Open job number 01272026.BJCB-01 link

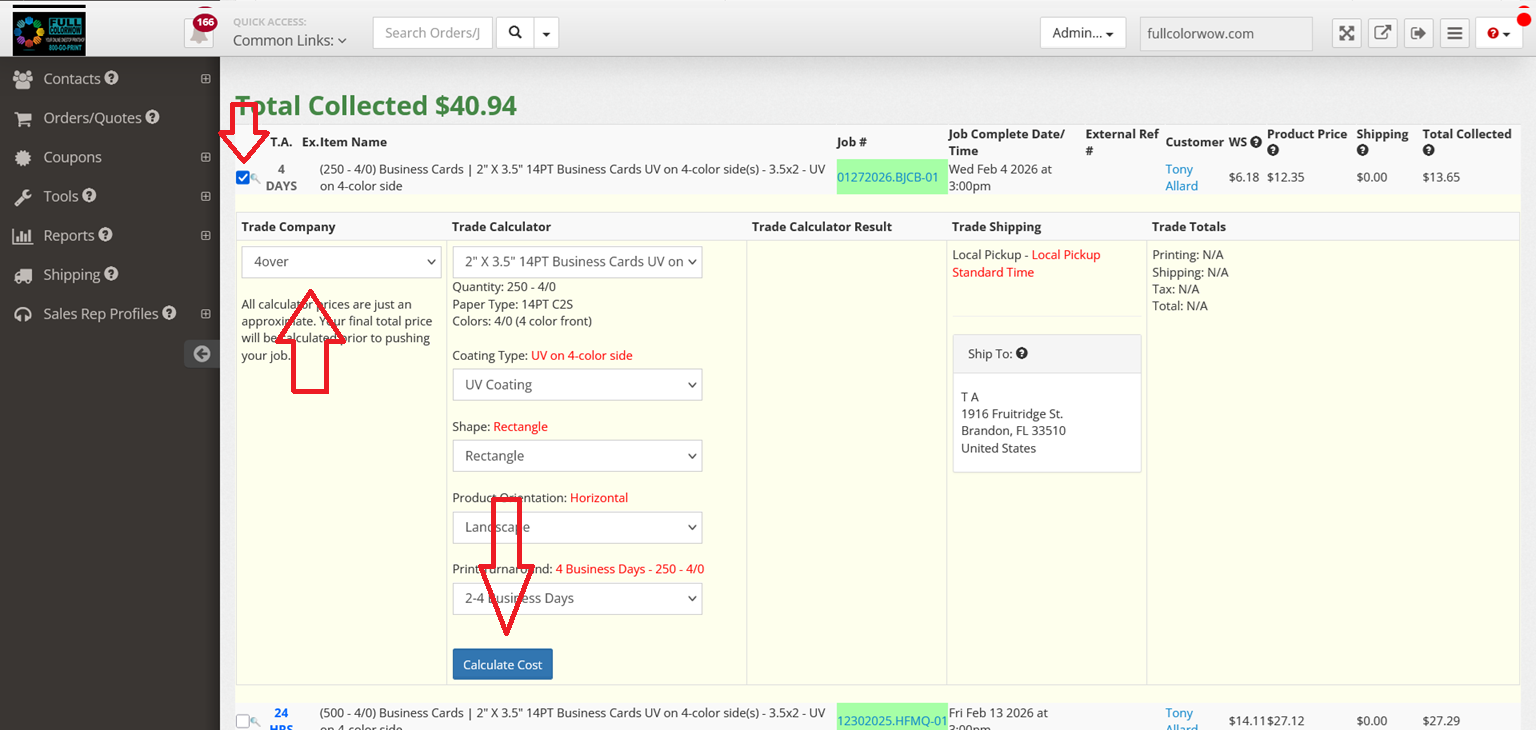pyautogui.click(x=888, y=178)
